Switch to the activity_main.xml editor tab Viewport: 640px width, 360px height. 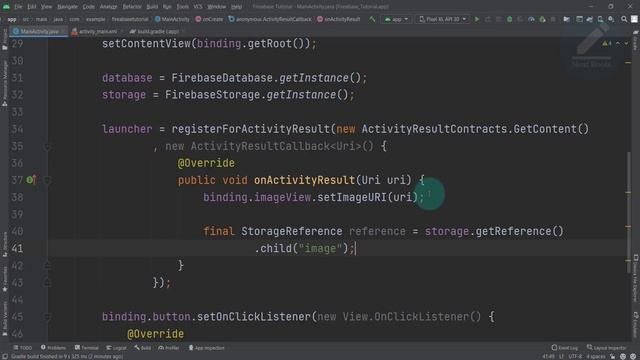(97, 31)
